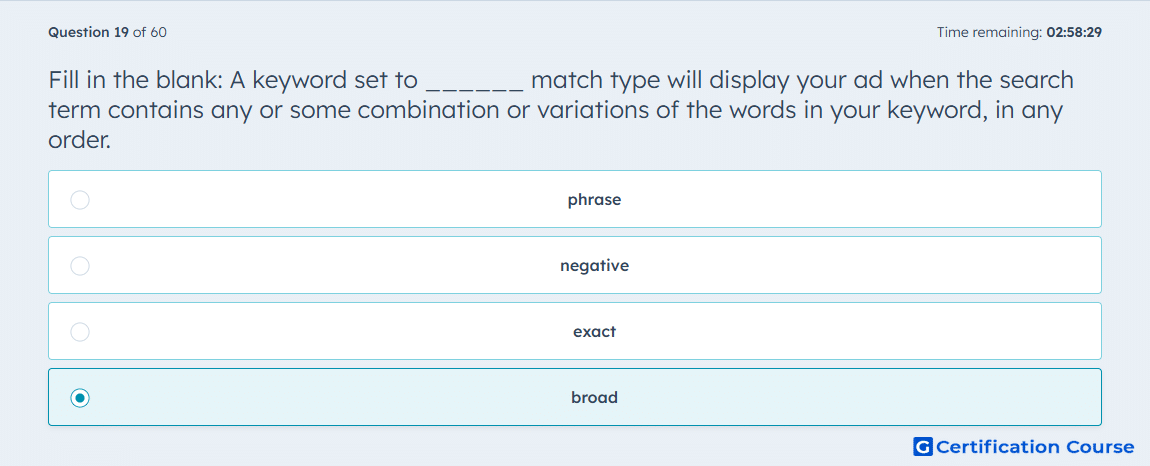Click the word phrase in first option
Viewport: 1150px width, 466px height.
click(594, 200)
